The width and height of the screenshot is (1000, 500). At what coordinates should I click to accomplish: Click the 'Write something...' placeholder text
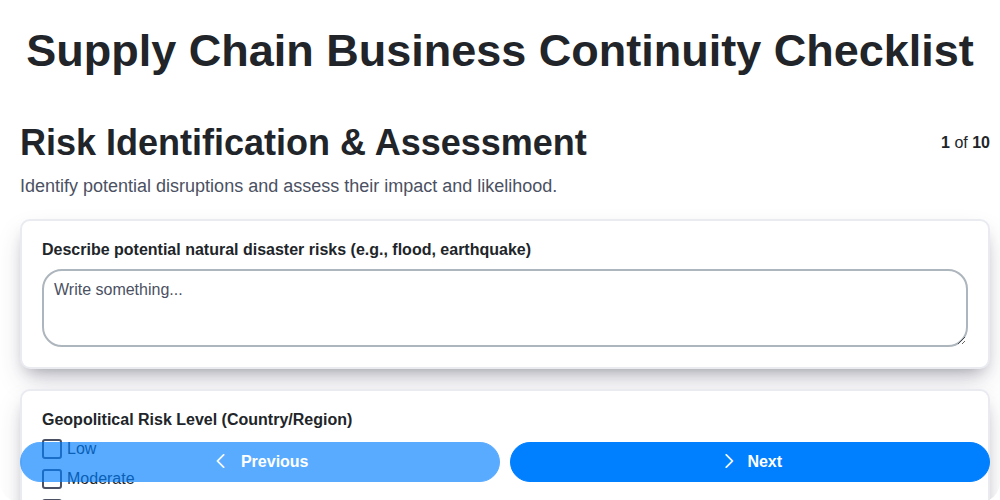(x=118, y=290)
